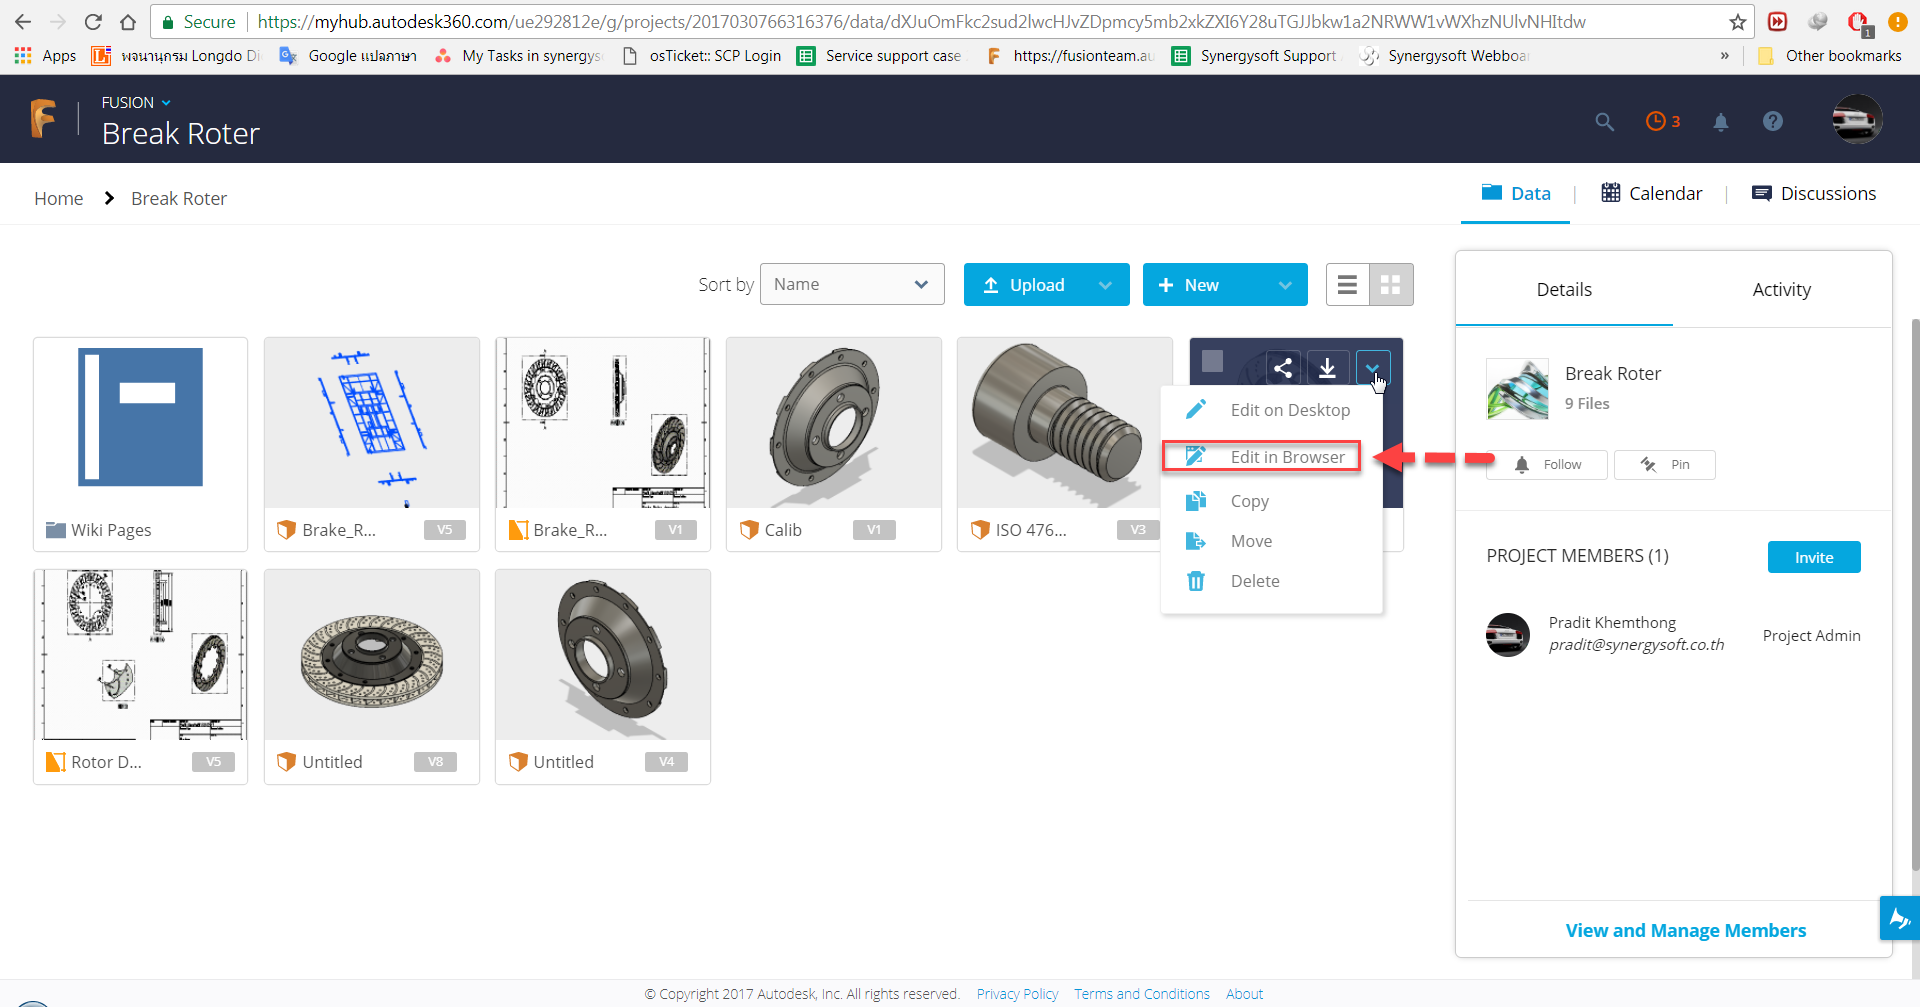
Task: Open the help menu
Action: 1772,121
